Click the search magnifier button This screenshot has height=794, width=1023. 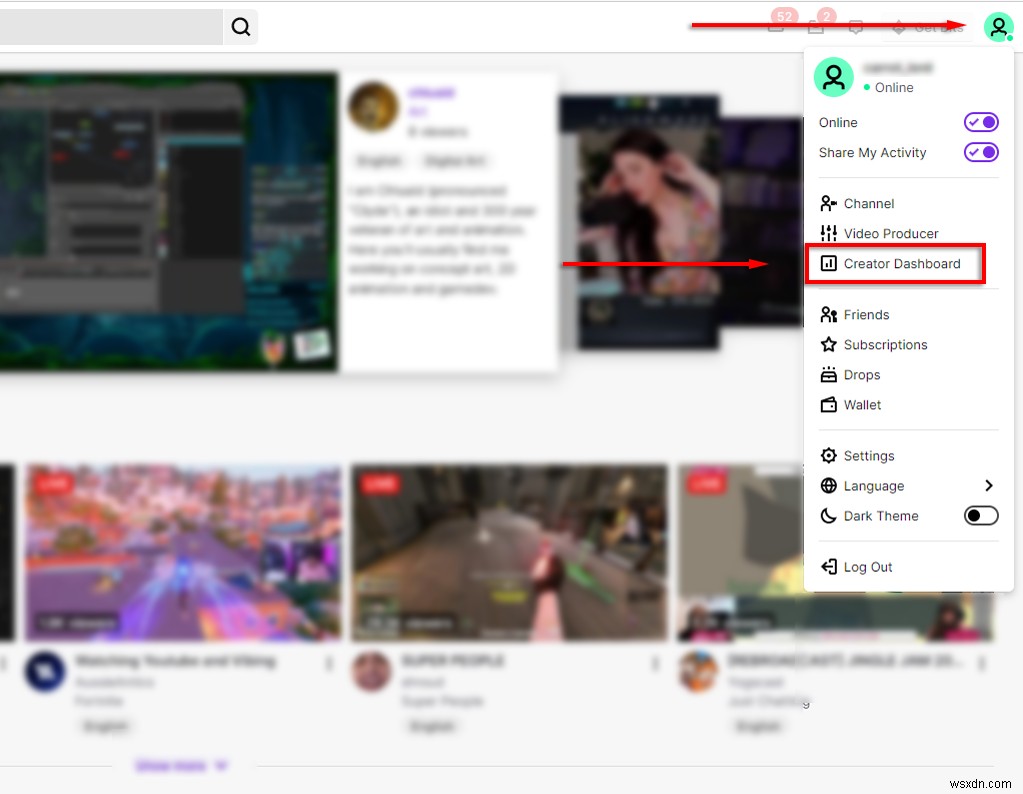(x=241, y=27)
